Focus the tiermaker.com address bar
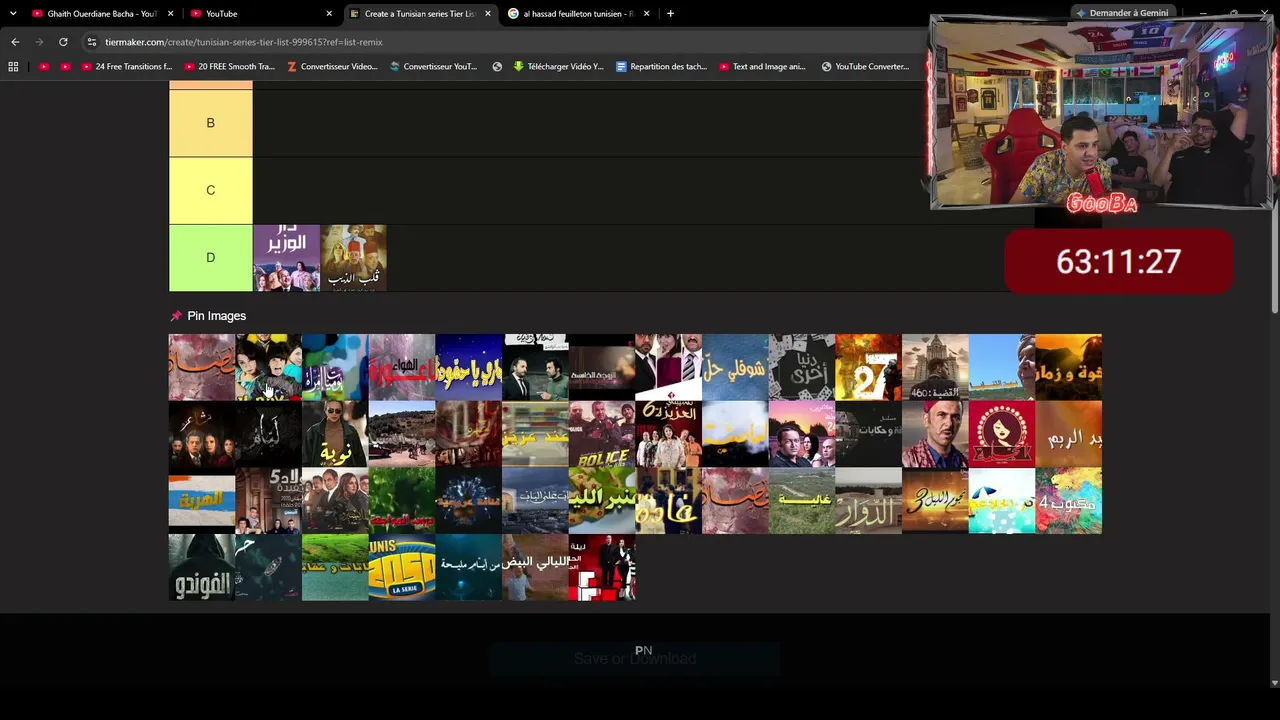The height and width of the screenshot is (720, 1280). tap(500, 42)
